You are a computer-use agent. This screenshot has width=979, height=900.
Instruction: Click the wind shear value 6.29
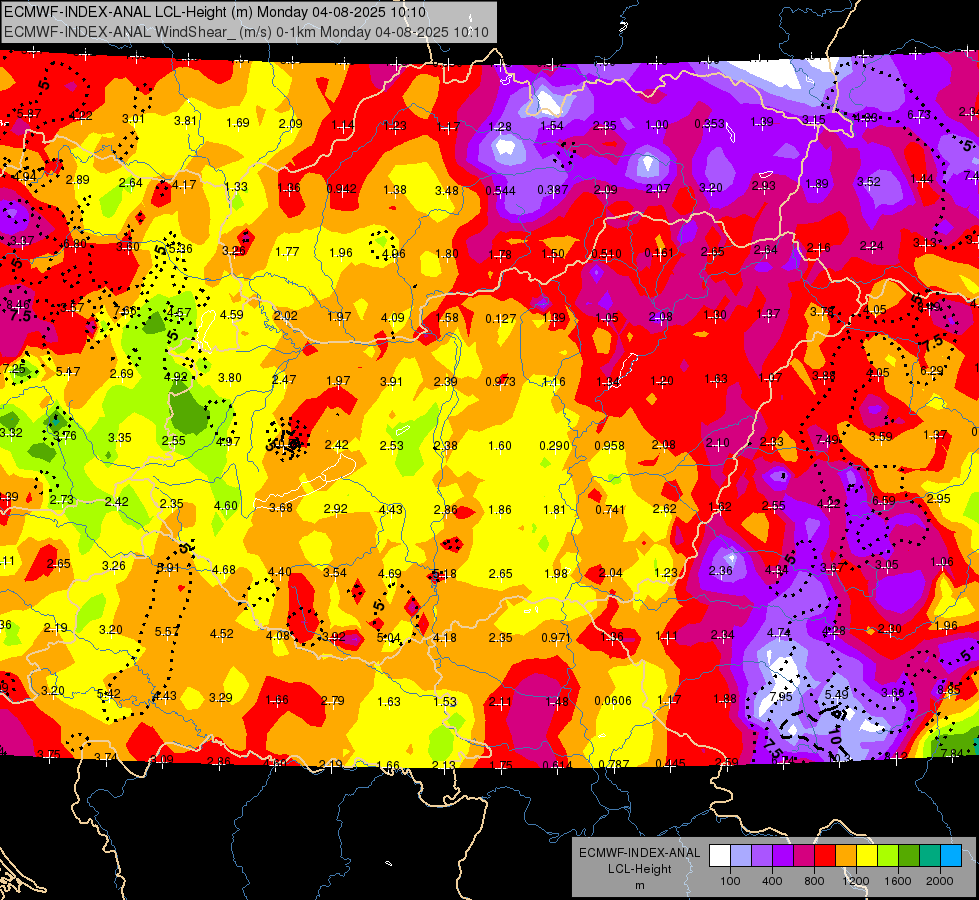coord(932,370)
